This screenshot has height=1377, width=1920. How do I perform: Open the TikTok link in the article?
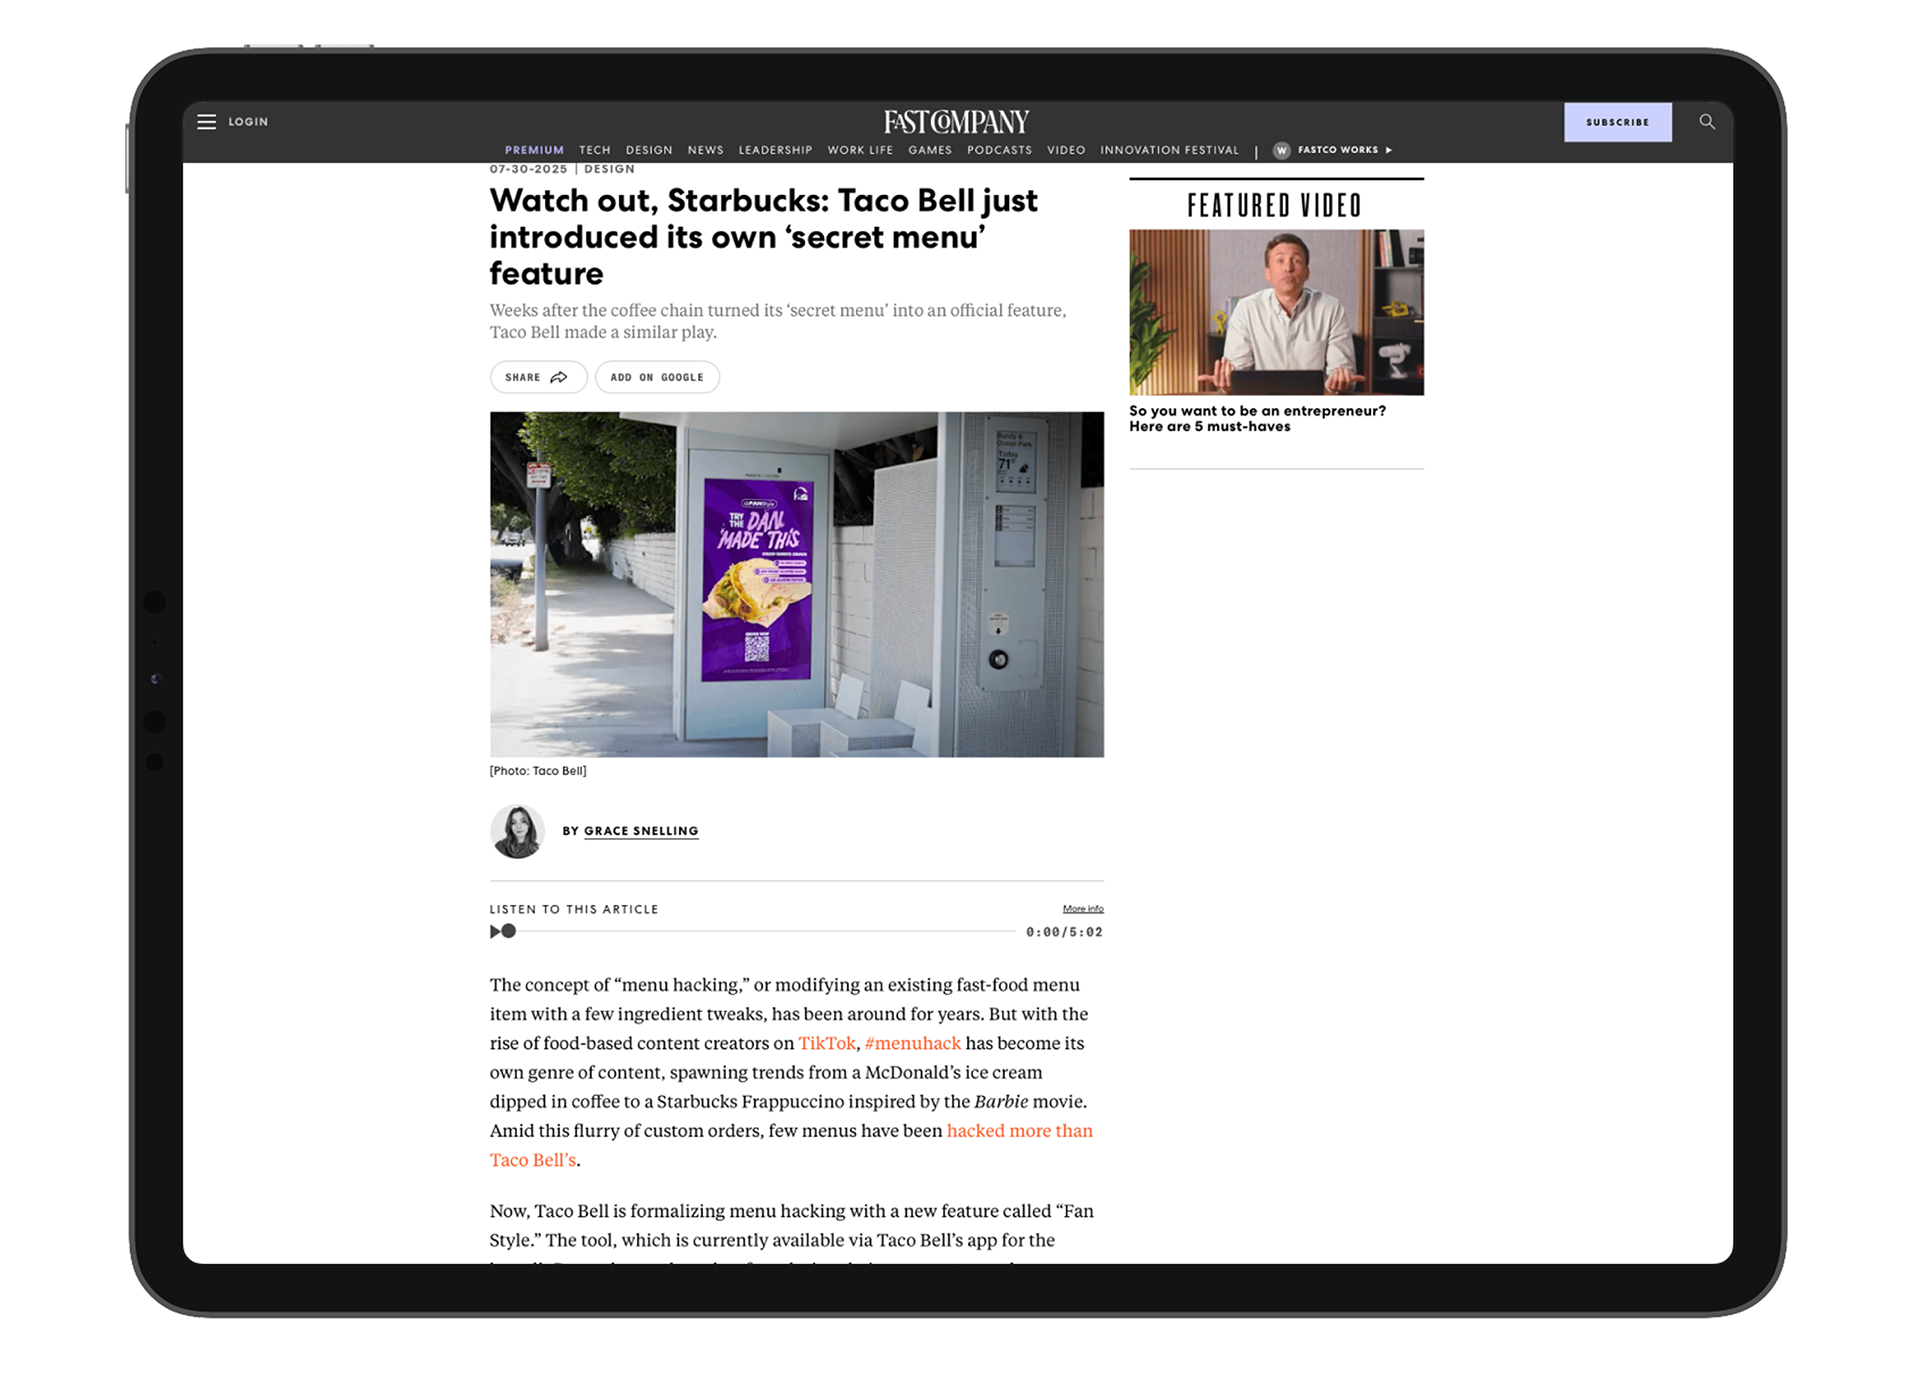coord(826,1043)
